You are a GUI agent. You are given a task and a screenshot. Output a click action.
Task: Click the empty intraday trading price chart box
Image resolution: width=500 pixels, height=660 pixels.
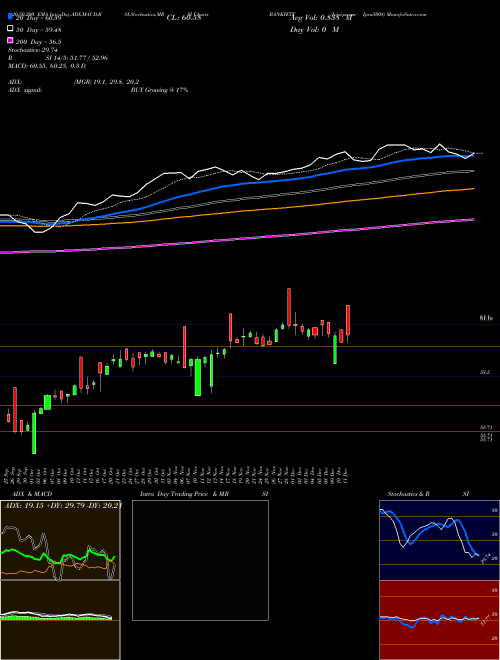point(200,560)
